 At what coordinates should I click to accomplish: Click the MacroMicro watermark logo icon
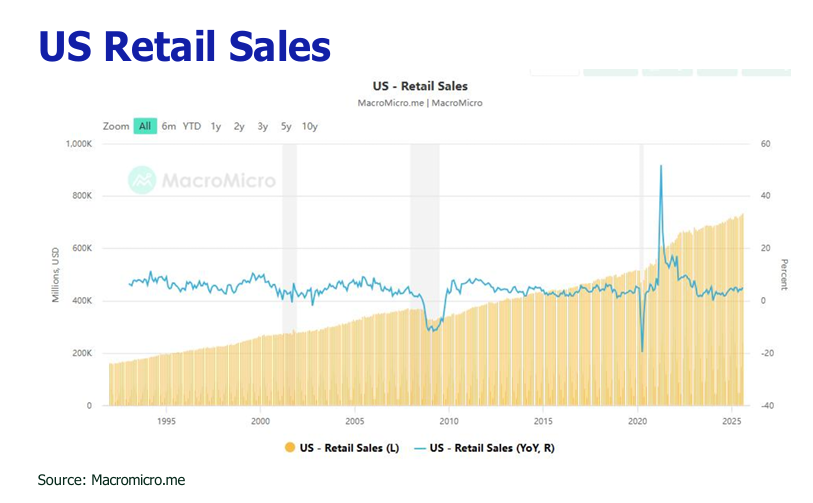click(143, 180)
